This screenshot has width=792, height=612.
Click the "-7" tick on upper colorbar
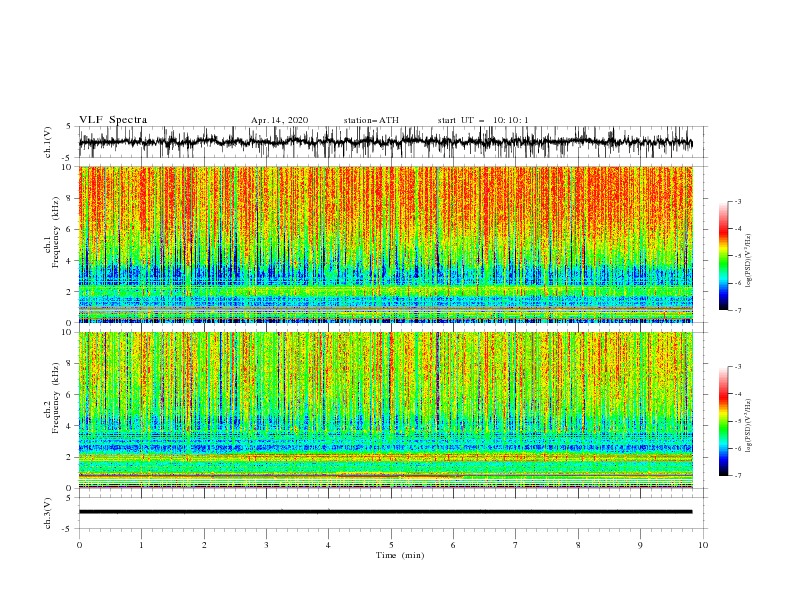[738, 310]
